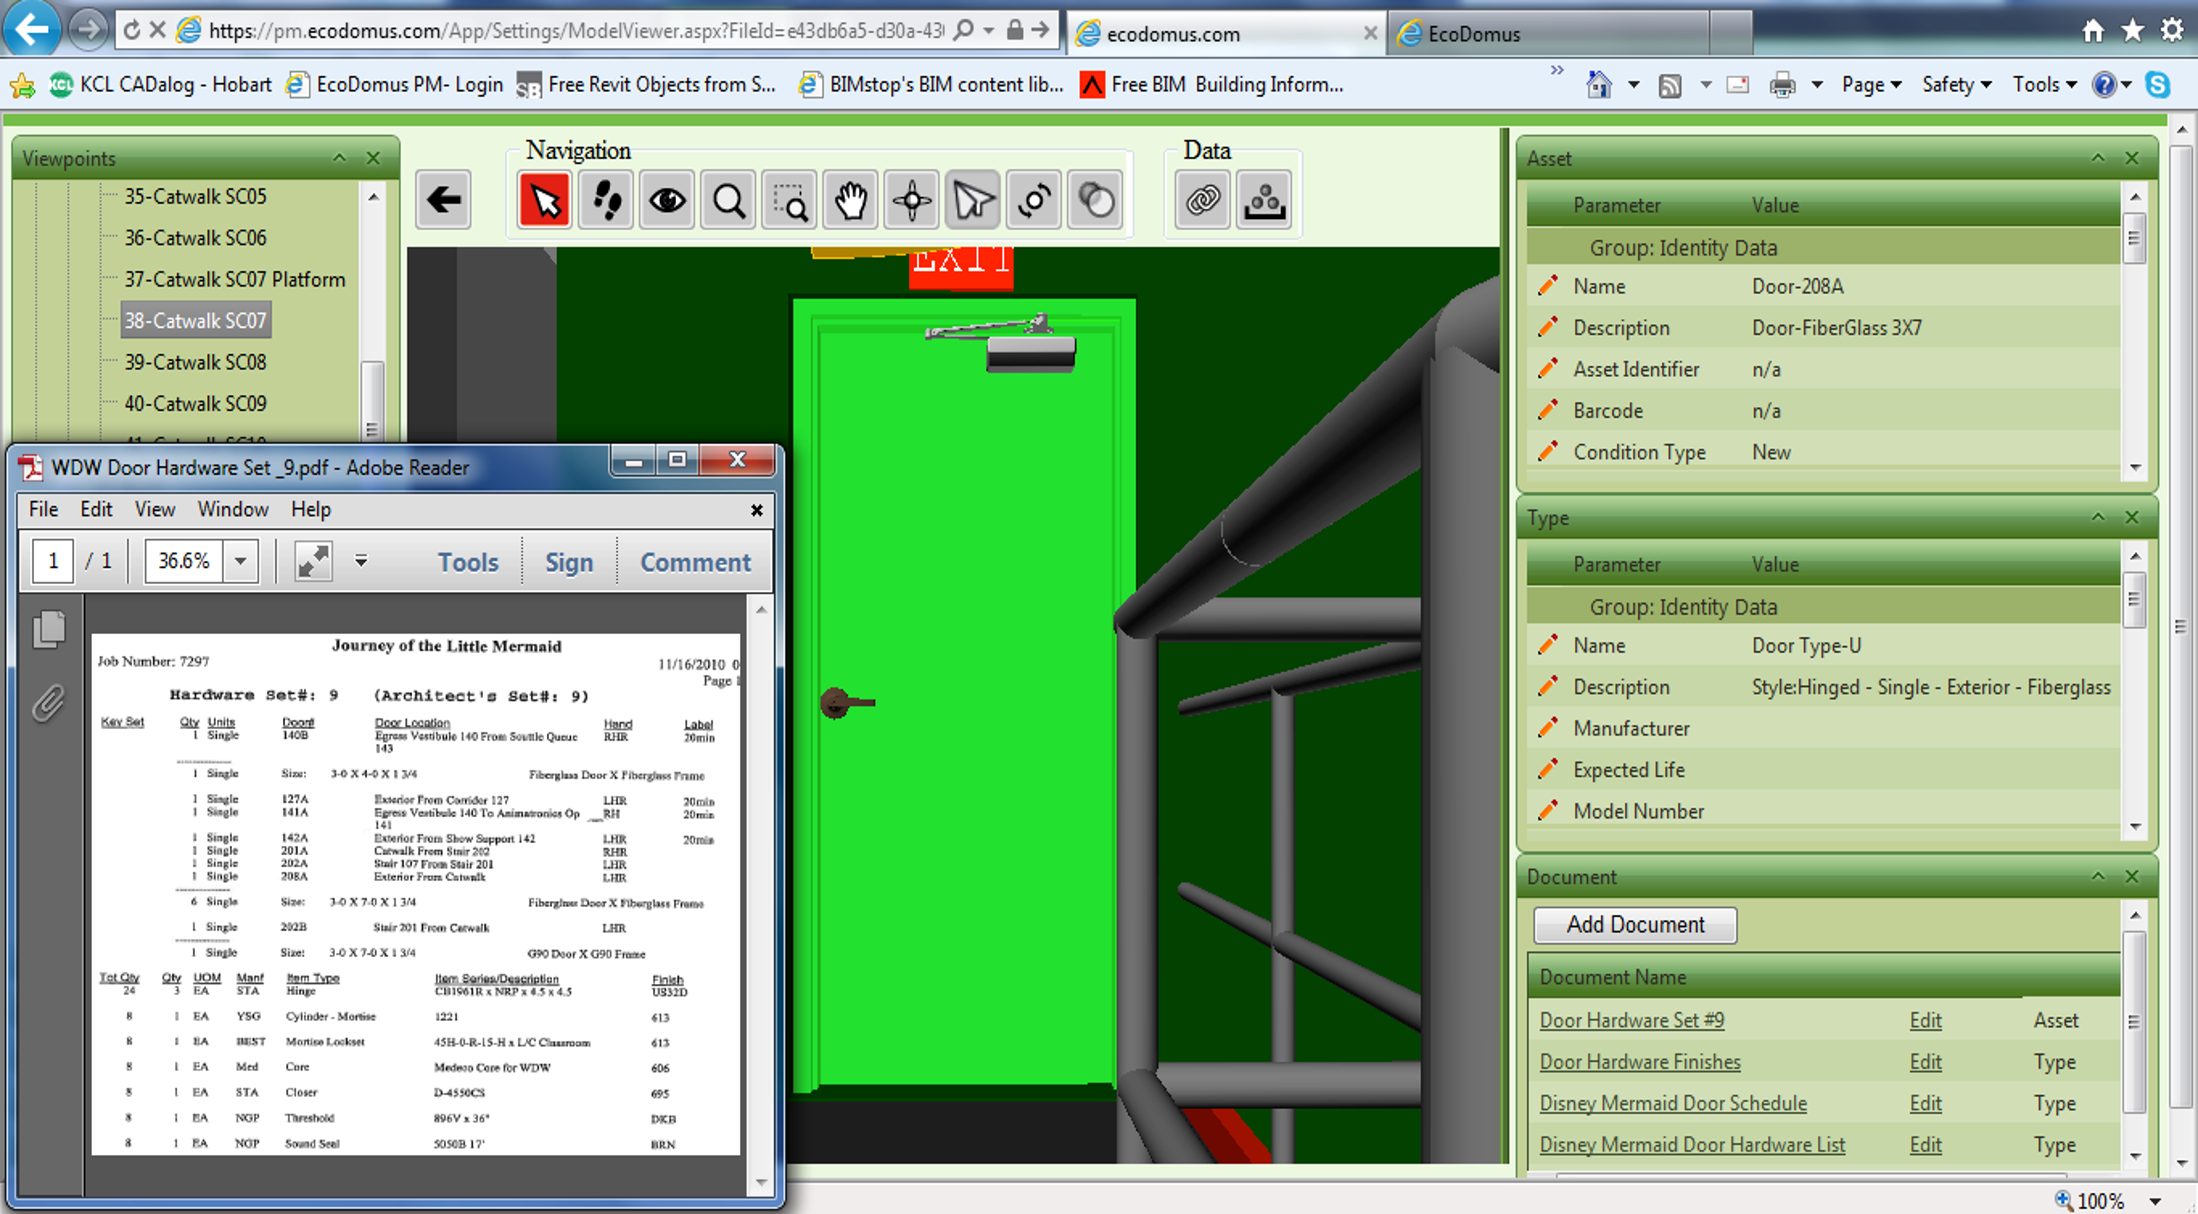Open the Window menu in Adobe Reader
The height and width of the screenshot is (1214, 2198).
tap(232, 509)
